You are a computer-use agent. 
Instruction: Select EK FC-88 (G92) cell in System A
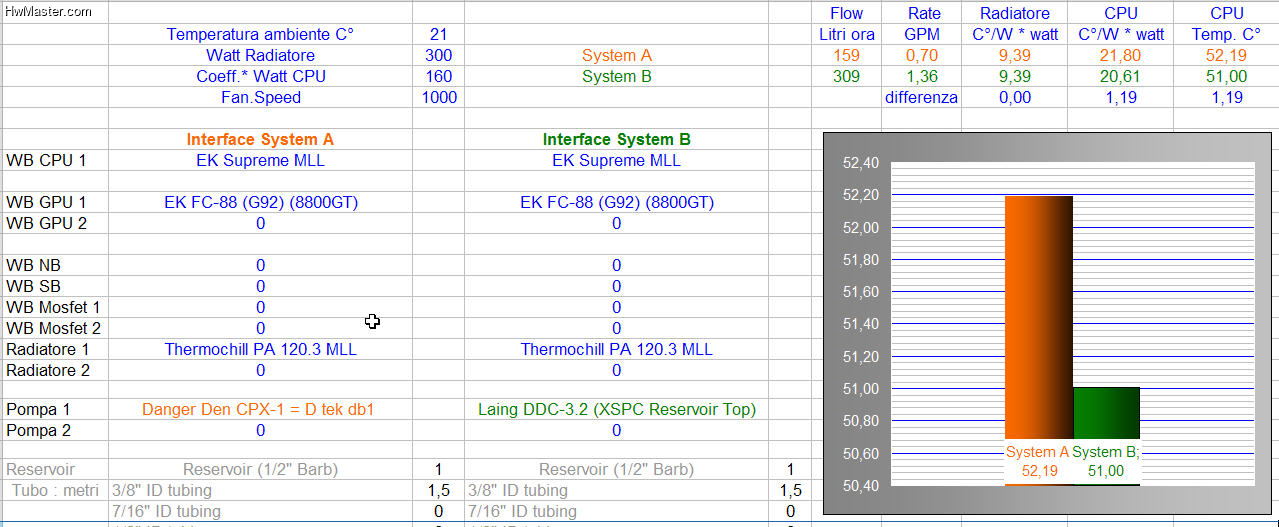[260, 202]
